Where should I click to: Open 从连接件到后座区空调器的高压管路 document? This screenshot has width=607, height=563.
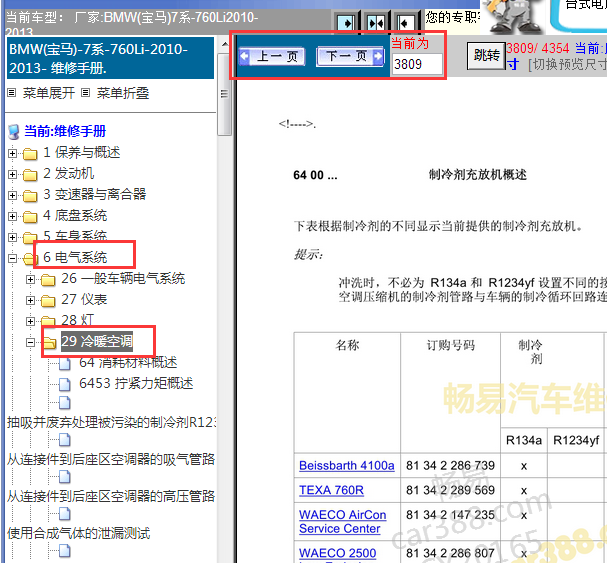click(111, 496)
